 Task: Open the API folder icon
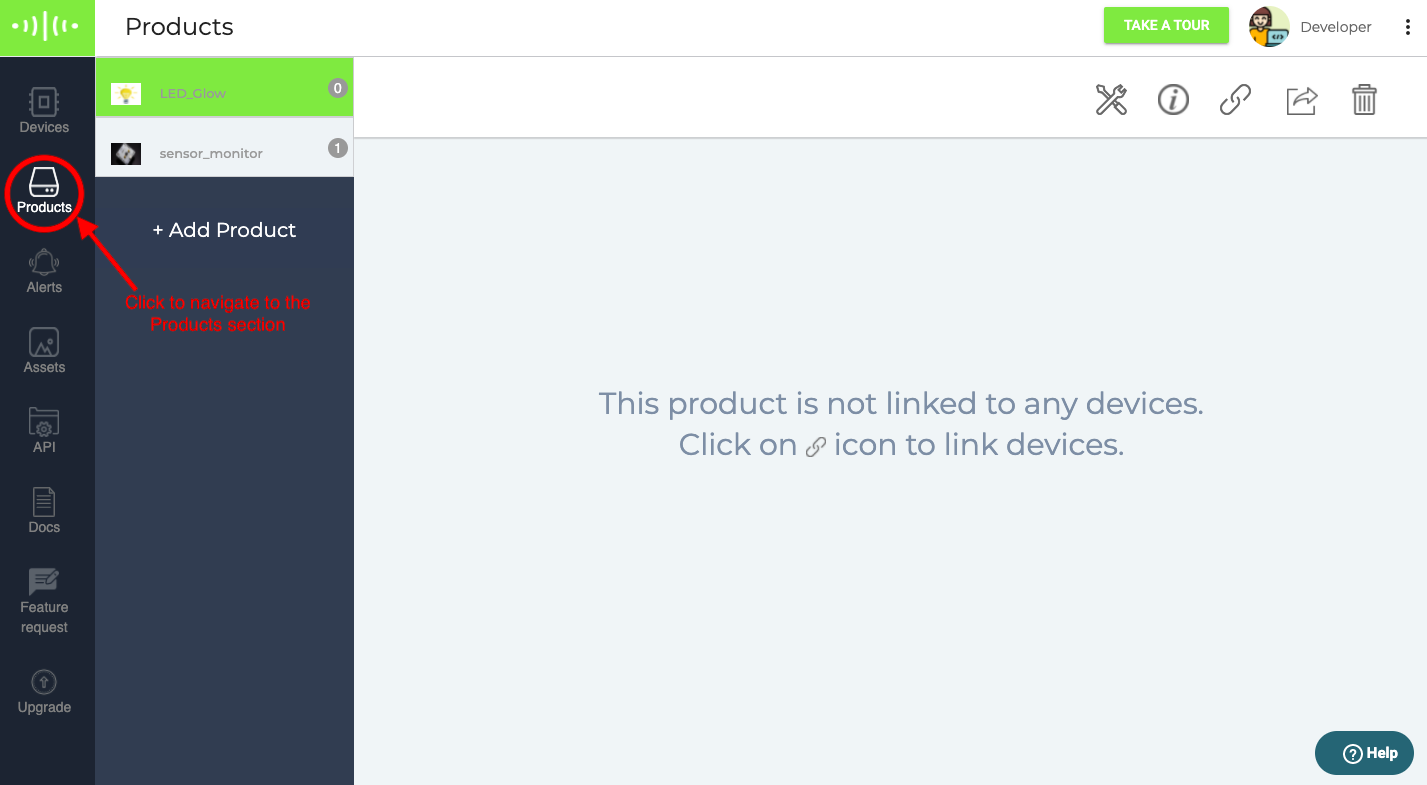pos(44,431)
